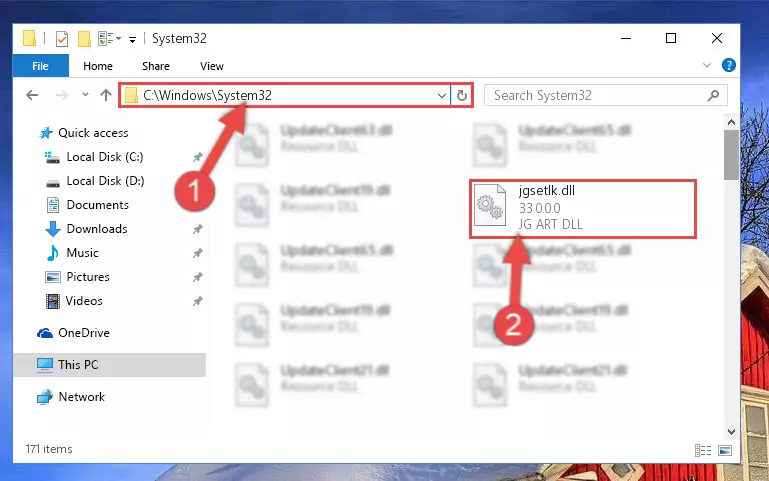Image resolution: width=769 pixels, height=481 pixels.
Task: Minimize the System32 window
Action: [626, 38]
